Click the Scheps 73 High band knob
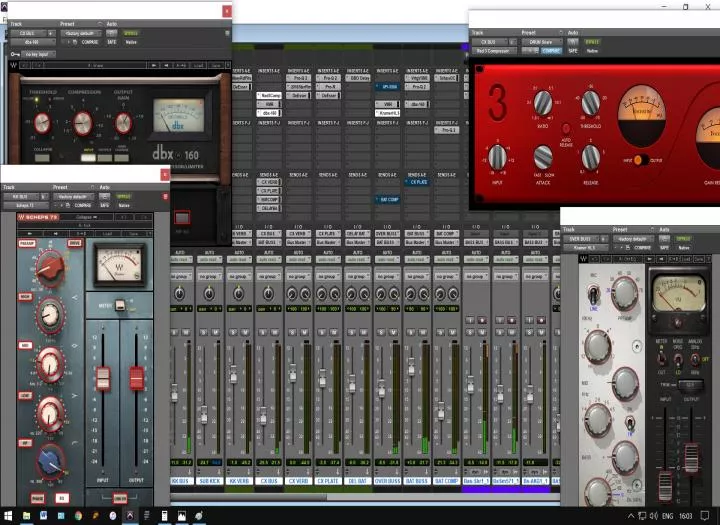This screenshot has width=720, height=525. 50,314
